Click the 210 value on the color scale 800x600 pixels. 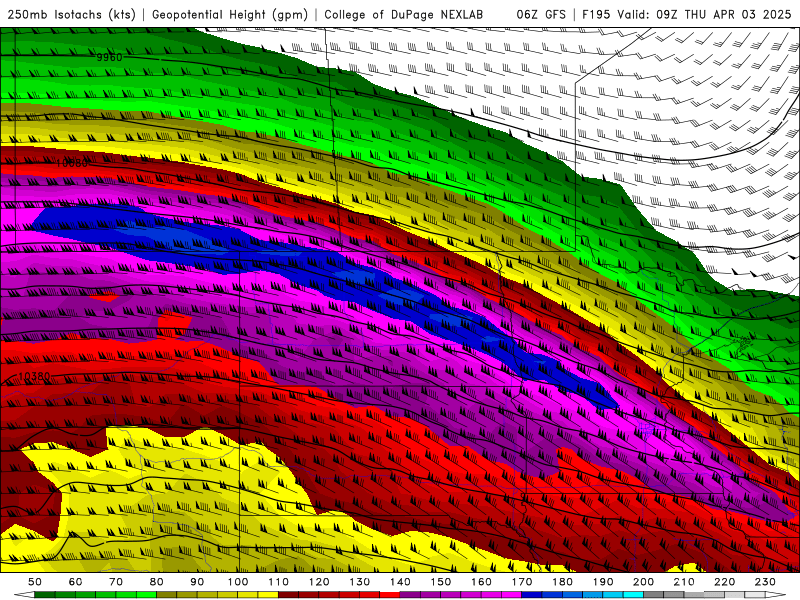click(684, 582)
